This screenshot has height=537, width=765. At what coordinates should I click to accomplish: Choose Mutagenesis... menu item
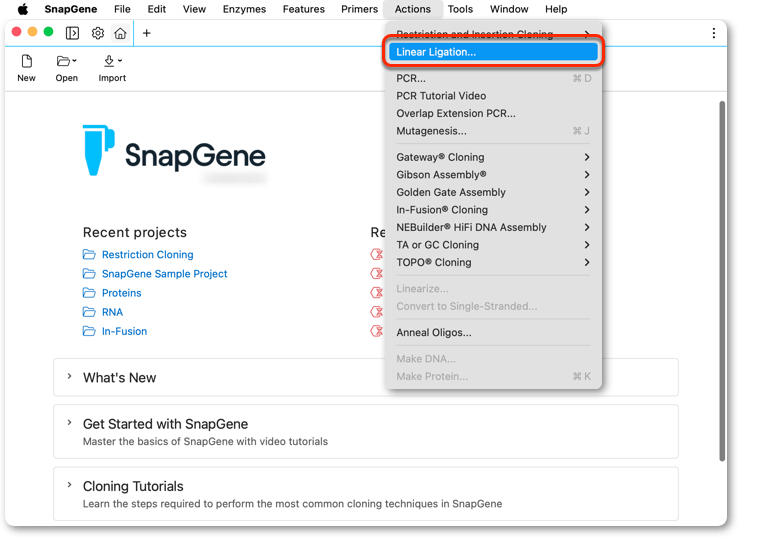493,131
